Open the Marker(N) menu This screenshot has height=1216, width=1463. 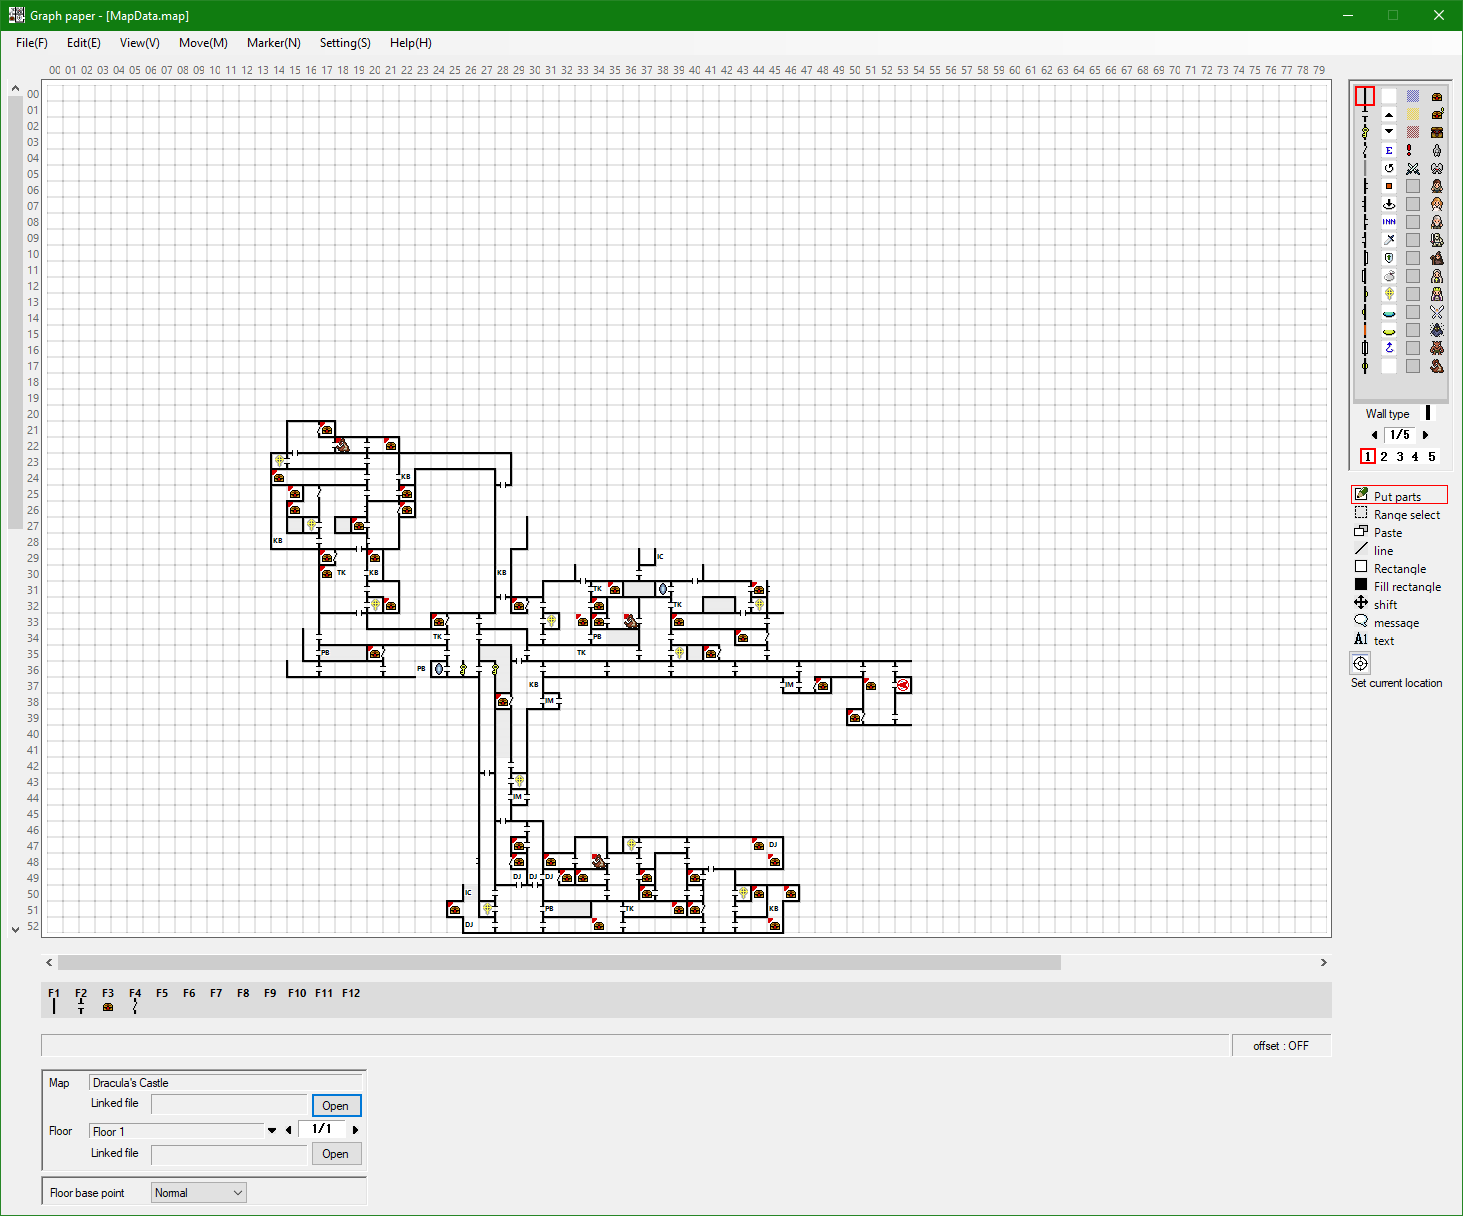tap(274, 43)
